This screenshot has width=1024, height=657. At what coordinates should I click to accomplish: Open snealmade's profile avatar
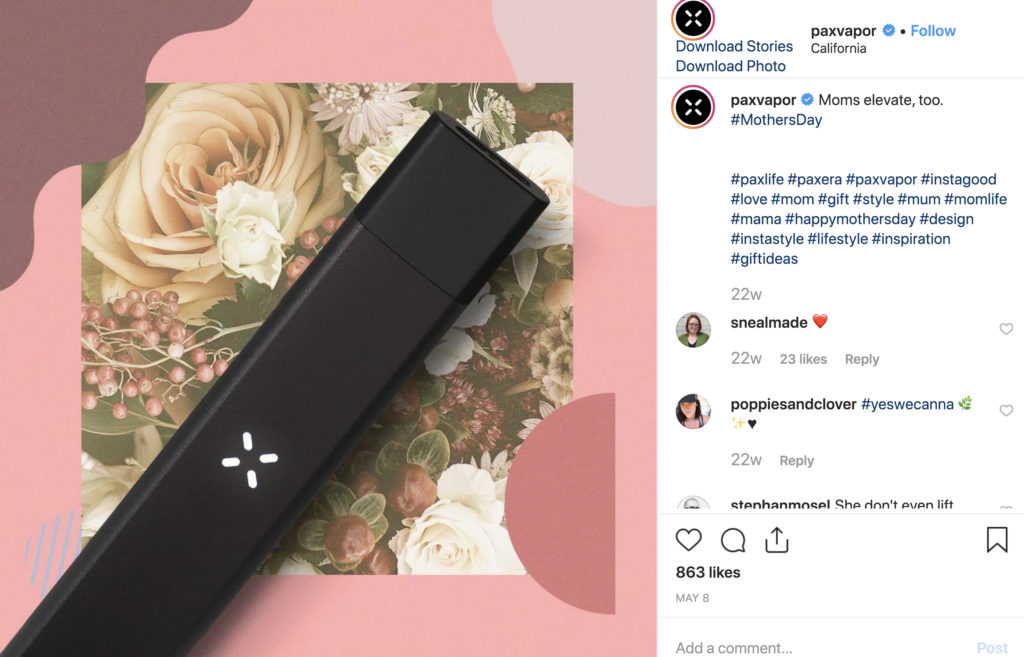tap(693, 329)
